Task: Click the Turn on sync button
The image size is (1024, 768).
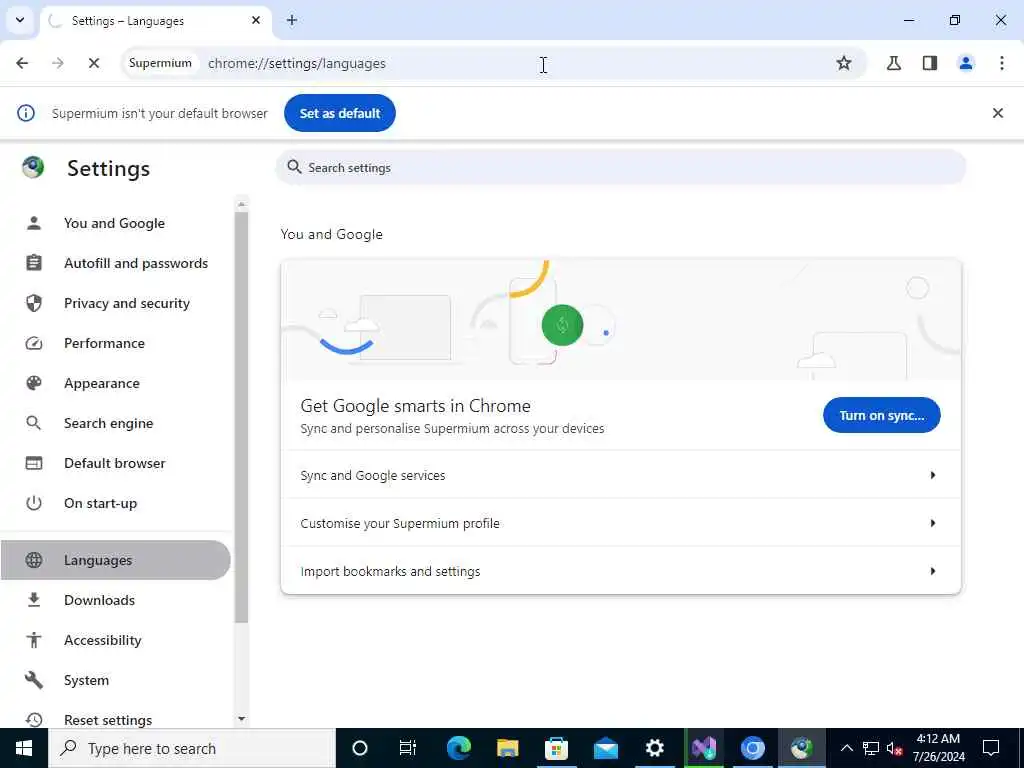Action: (x=882, y=415)
